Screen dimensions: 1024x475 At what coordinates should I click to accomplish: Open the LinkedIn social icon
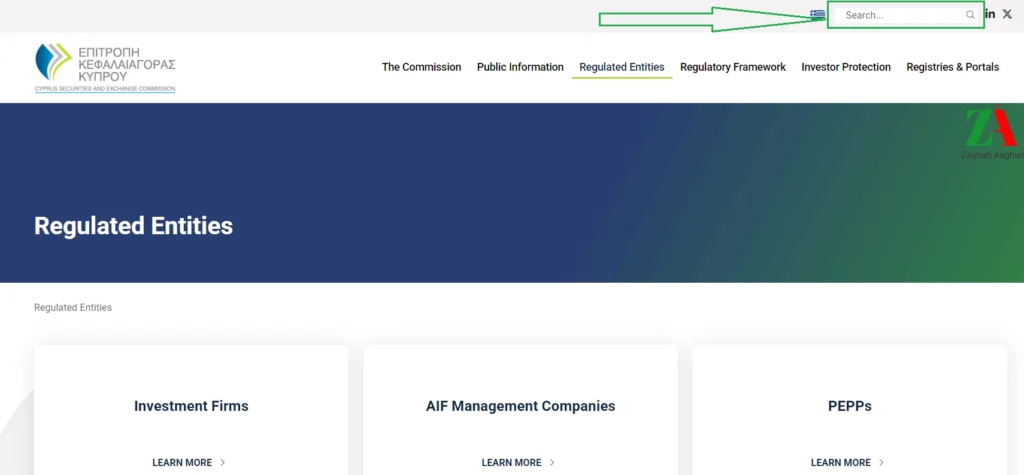[990, 14]
